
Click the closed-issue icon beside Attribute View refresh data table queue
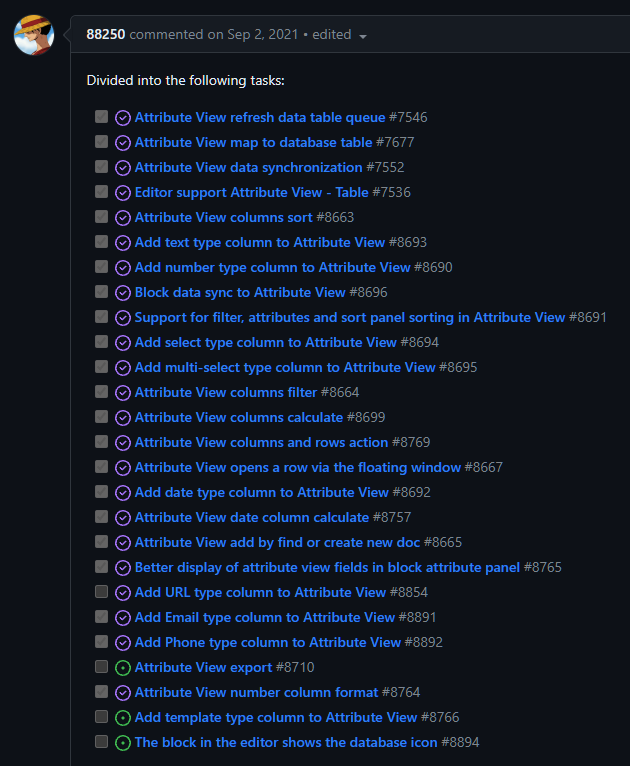[123, 117]
